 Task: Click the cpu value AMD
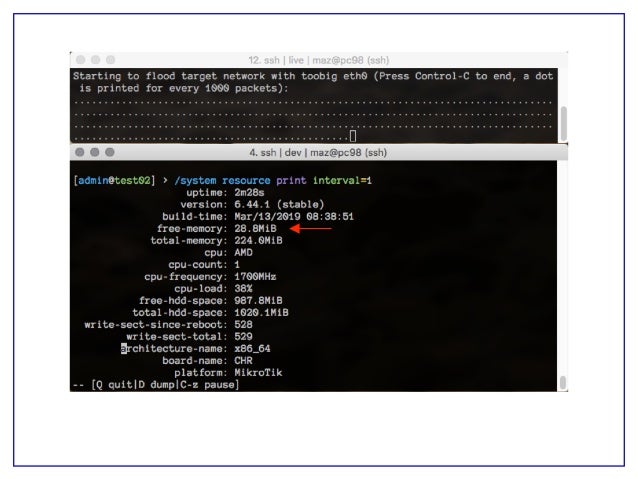click(243, 252)
